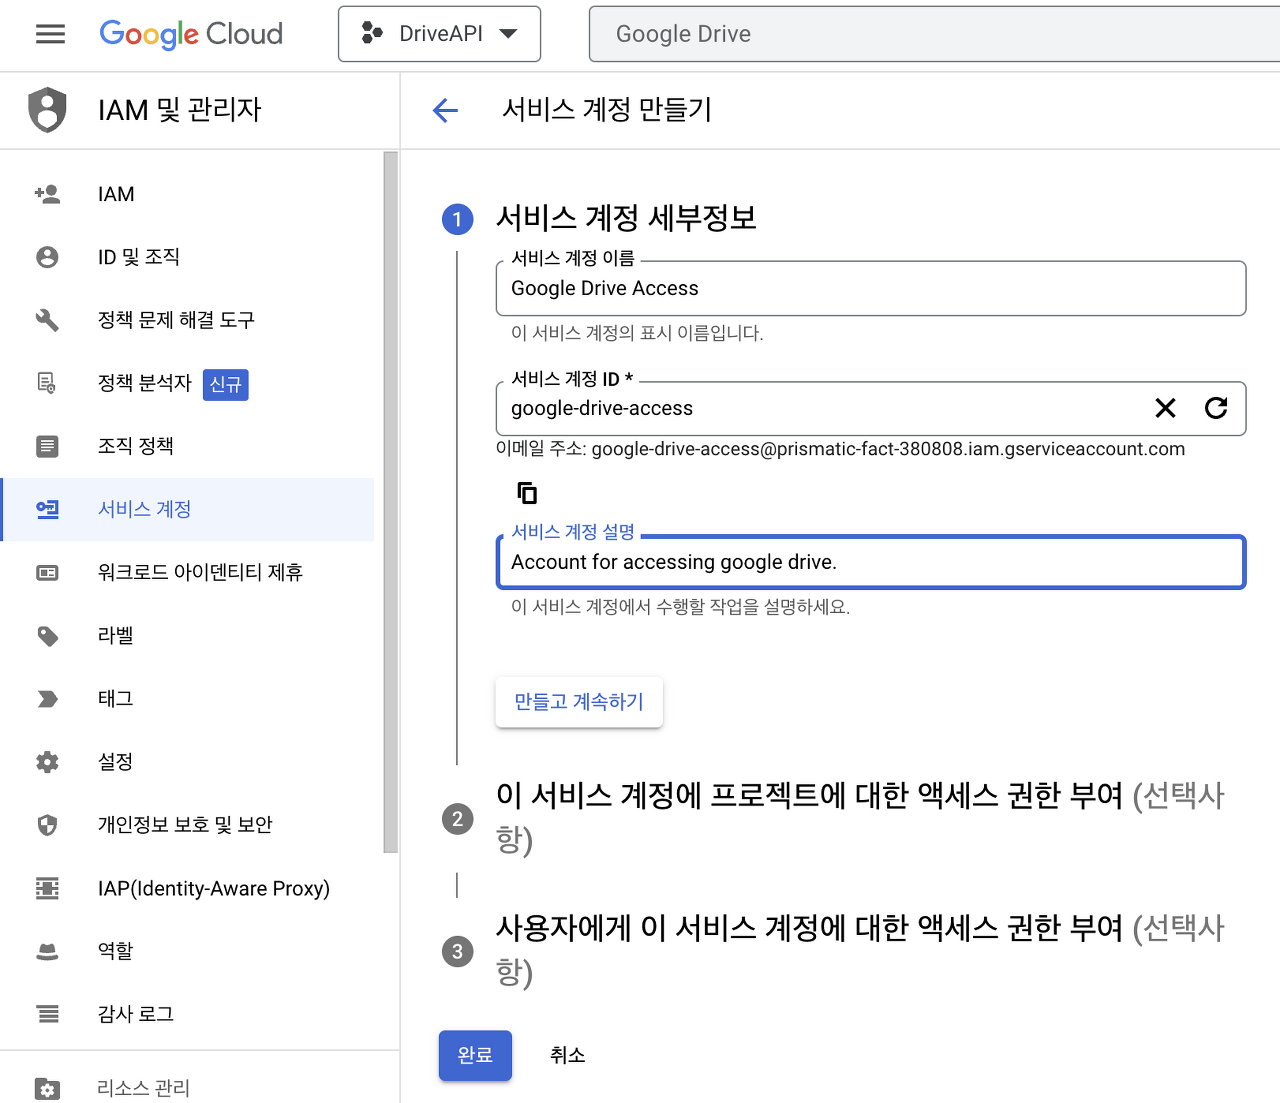Click the 서비스 계정 ID input field
Image resolution: width=1280 pixels, height=1103 pixels.
tap(870, 409)
